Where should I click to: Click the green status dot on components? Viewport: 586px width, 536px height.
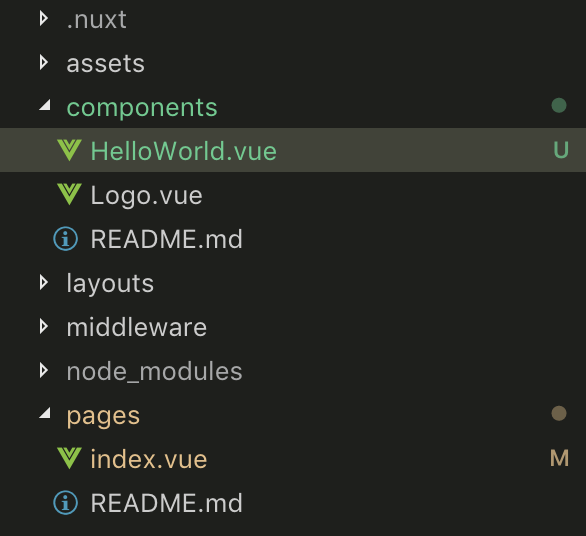tap(559, 105)
